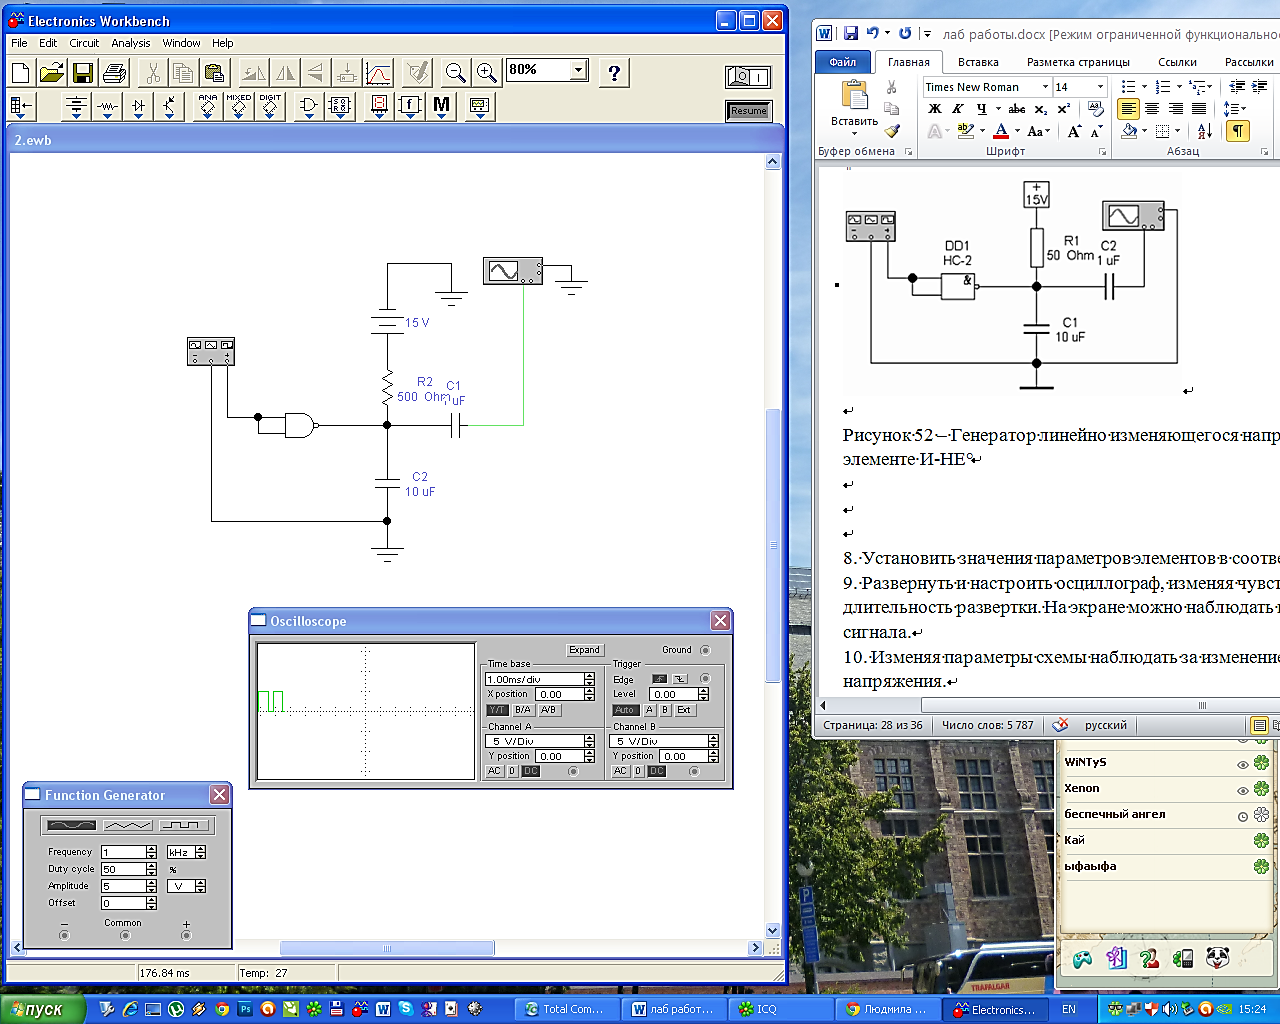Choose triangle waveform in Function Generator

click(128, 825)
